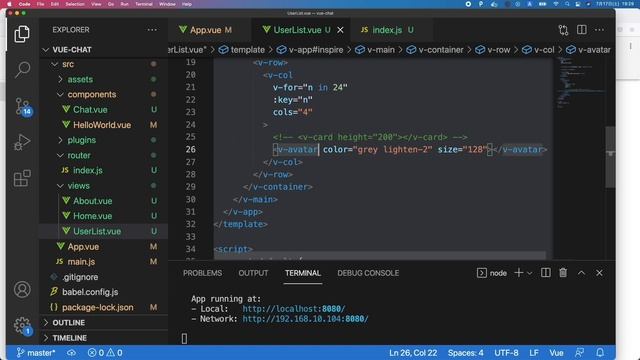The width and height of the screenshot is (640, 360).
Task: Open editor more actions ellipsis
Action: pyautogui.click(x=599, y=30)
